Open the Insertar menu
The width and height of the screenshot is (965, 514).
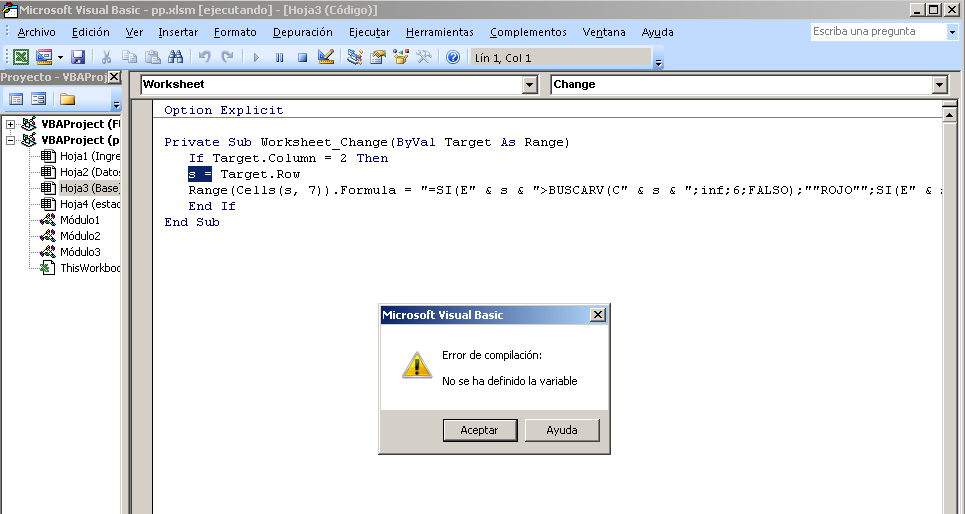pyautogui.click(x=178, y=32)
